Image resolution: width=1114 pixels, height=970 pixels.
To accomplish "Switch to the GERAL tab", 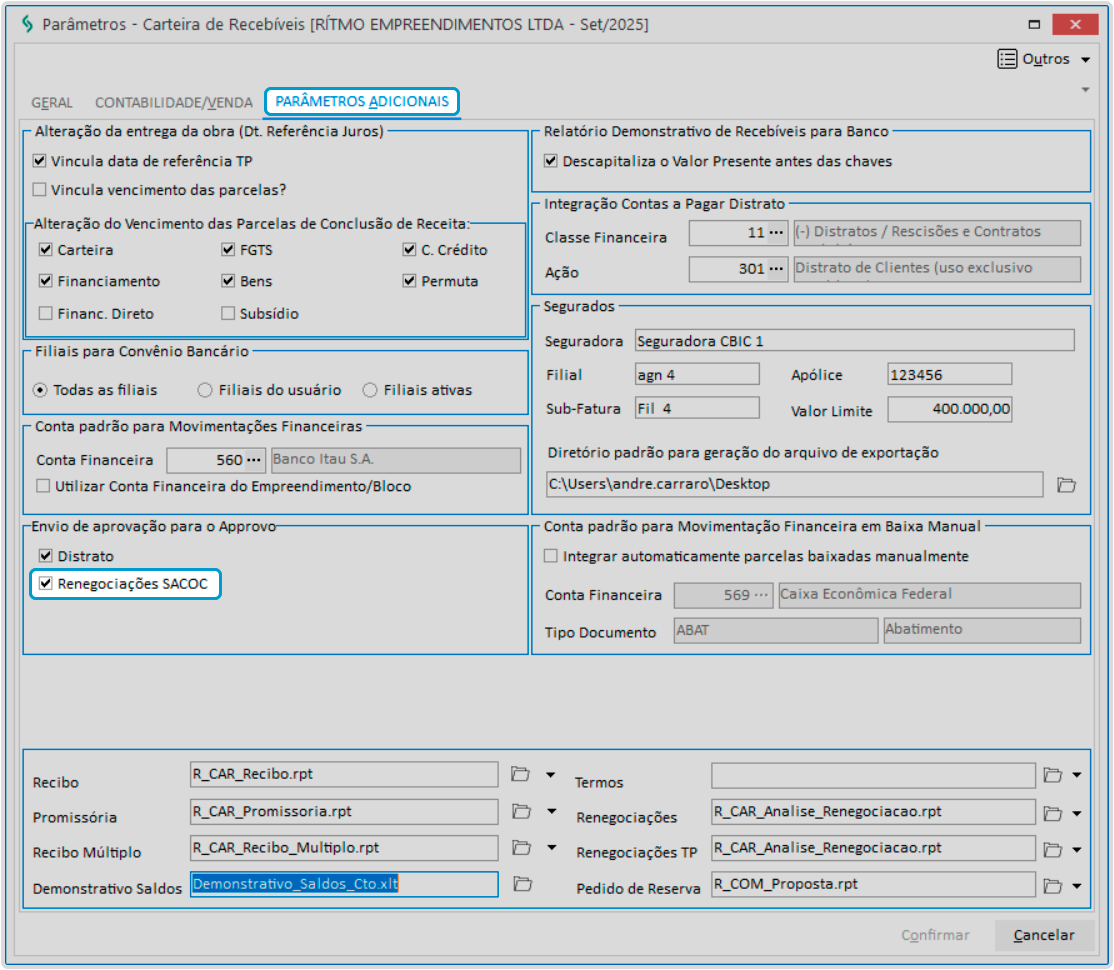I will tap(52, 103).
